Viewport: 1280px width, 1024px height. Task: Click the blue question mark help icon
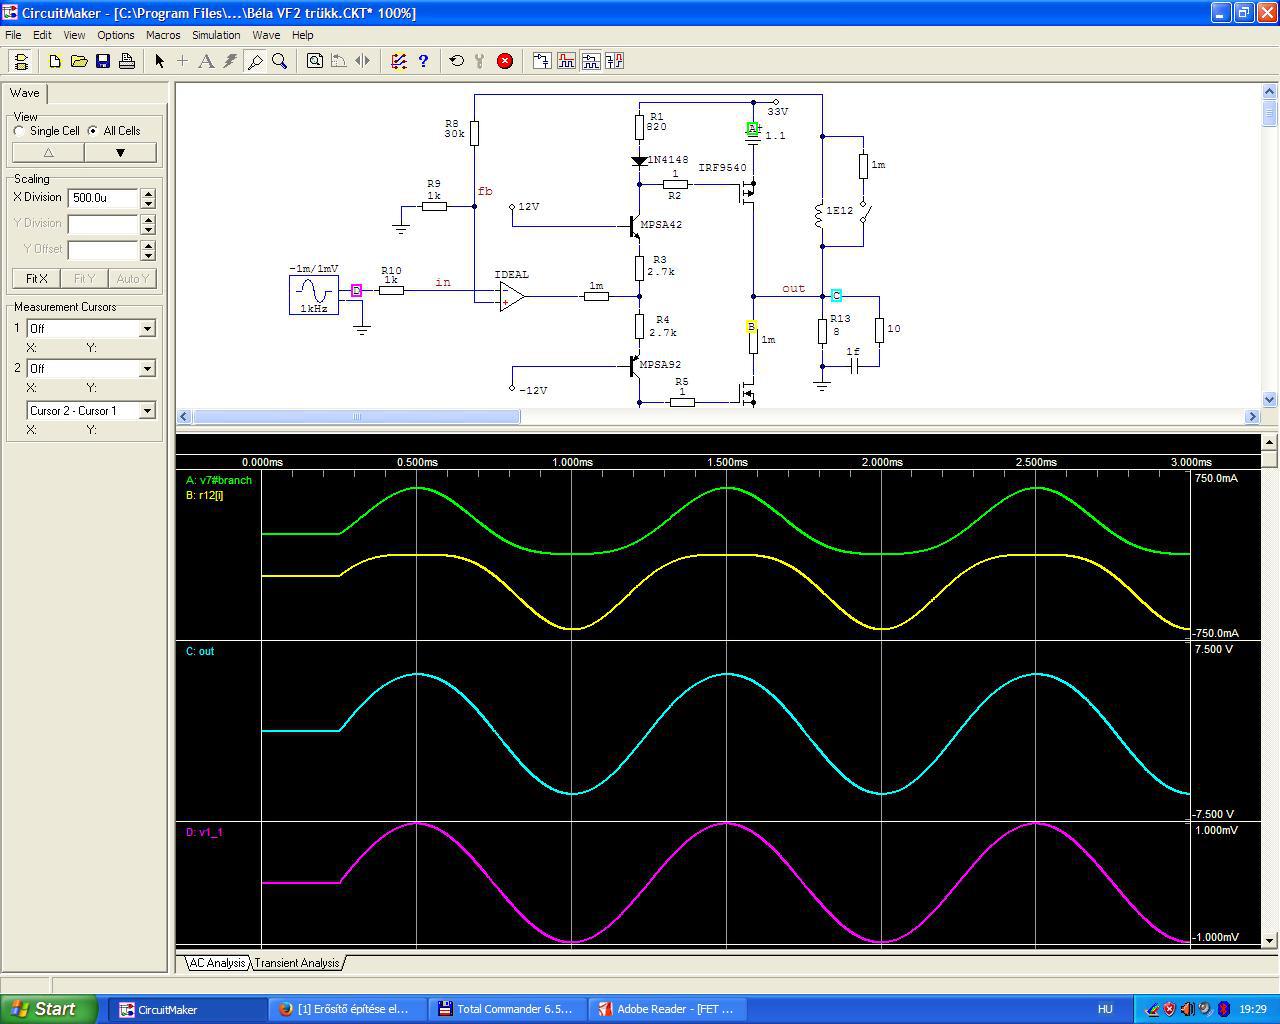pyautogui.click(x=423, y=61)
